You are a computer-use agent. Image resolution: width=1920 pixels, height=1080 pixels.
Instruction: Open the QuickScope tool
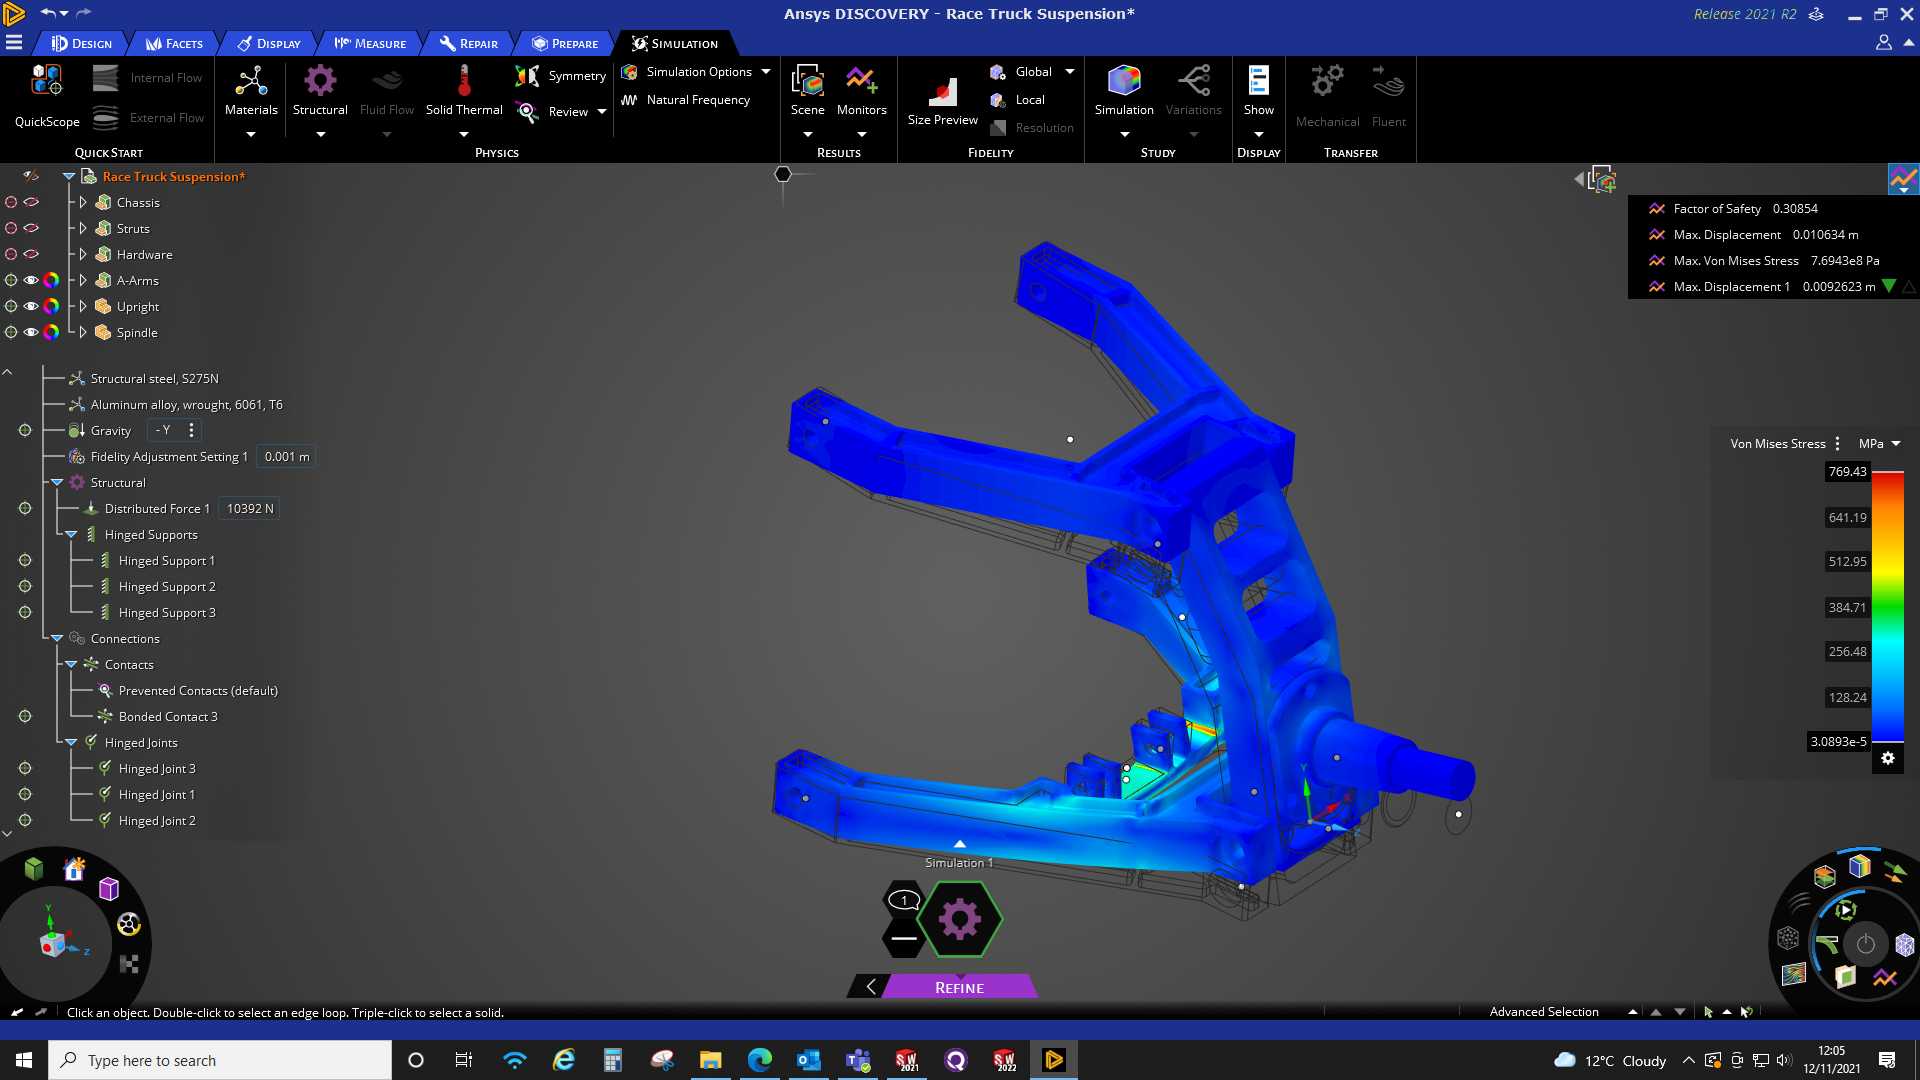[47, 96]
